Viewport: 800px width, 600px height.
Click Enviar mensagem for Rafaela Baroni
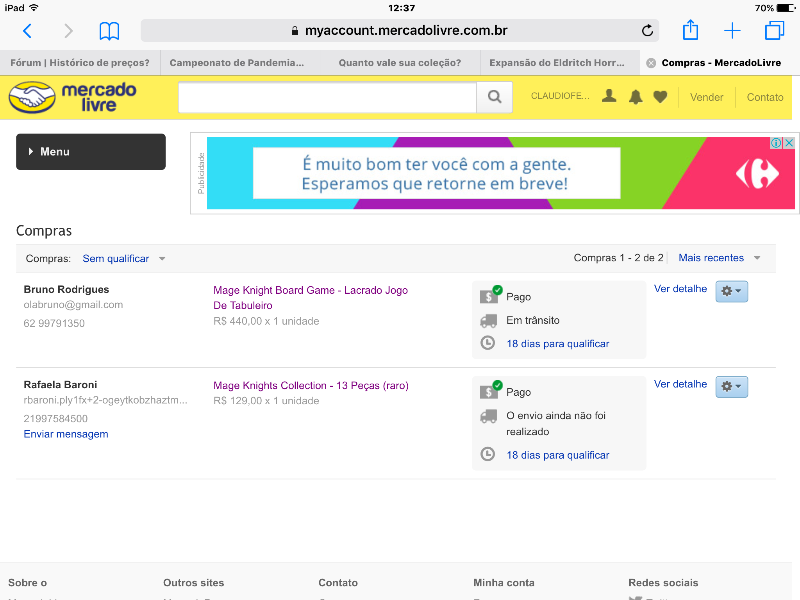point(66,434)
